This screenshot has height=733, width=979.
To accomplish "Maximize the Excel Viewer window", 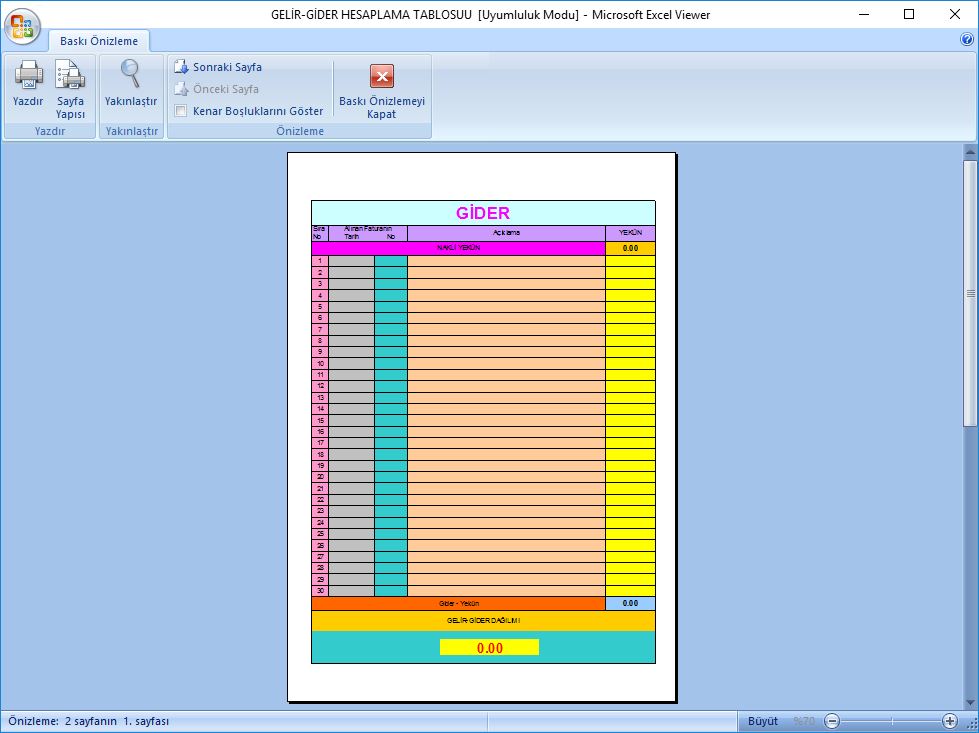I will click(909, 14).
